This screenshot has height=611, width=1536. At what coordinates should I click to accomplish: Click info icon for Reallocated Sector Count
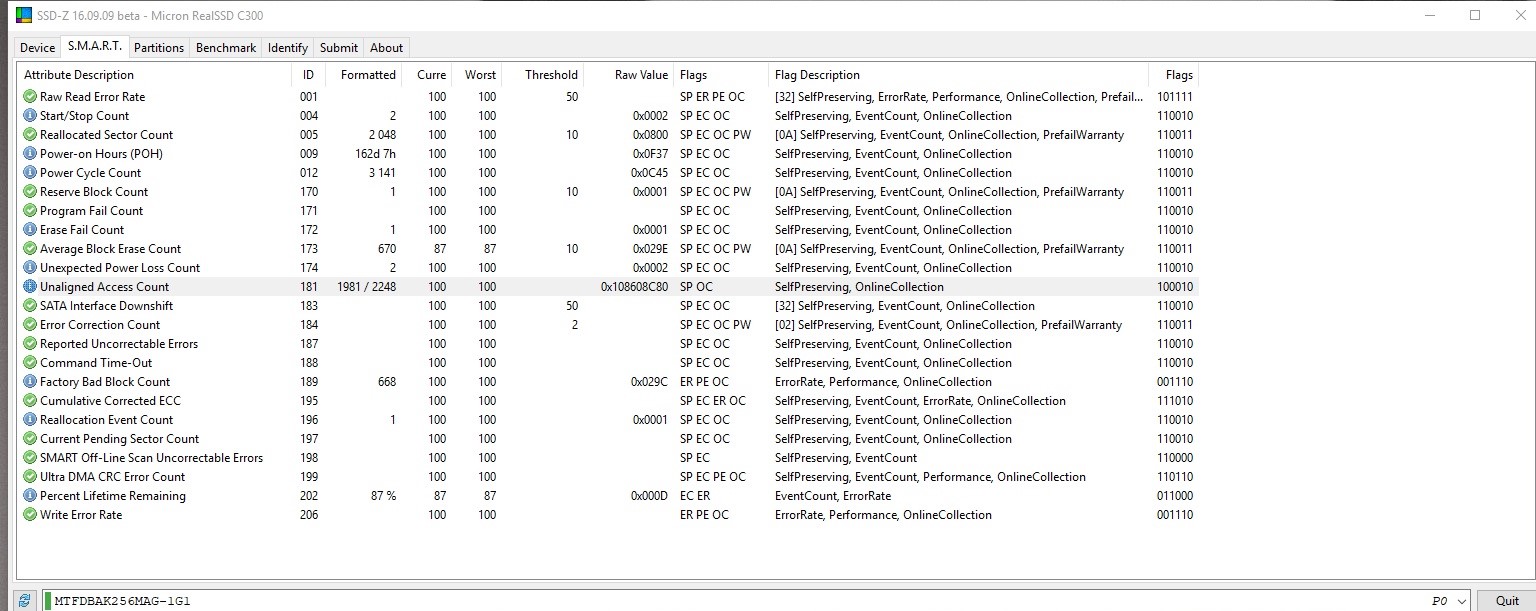click(30, 135)
